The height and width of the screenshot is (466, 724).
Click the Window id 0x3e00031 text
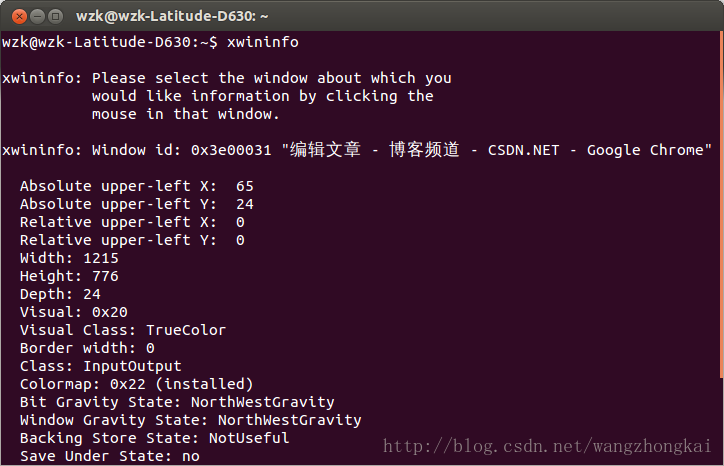(x=181, y=150)
